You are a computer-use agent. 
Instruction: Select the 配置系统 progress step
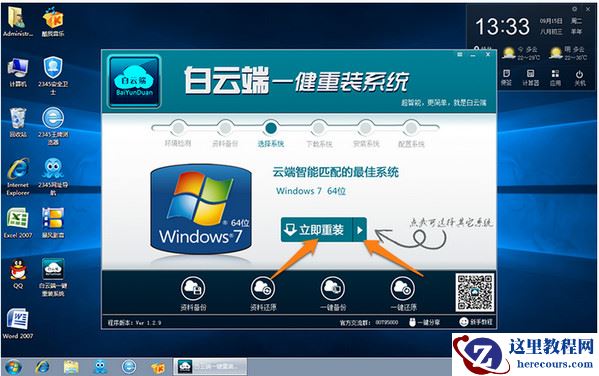(411, 134)
